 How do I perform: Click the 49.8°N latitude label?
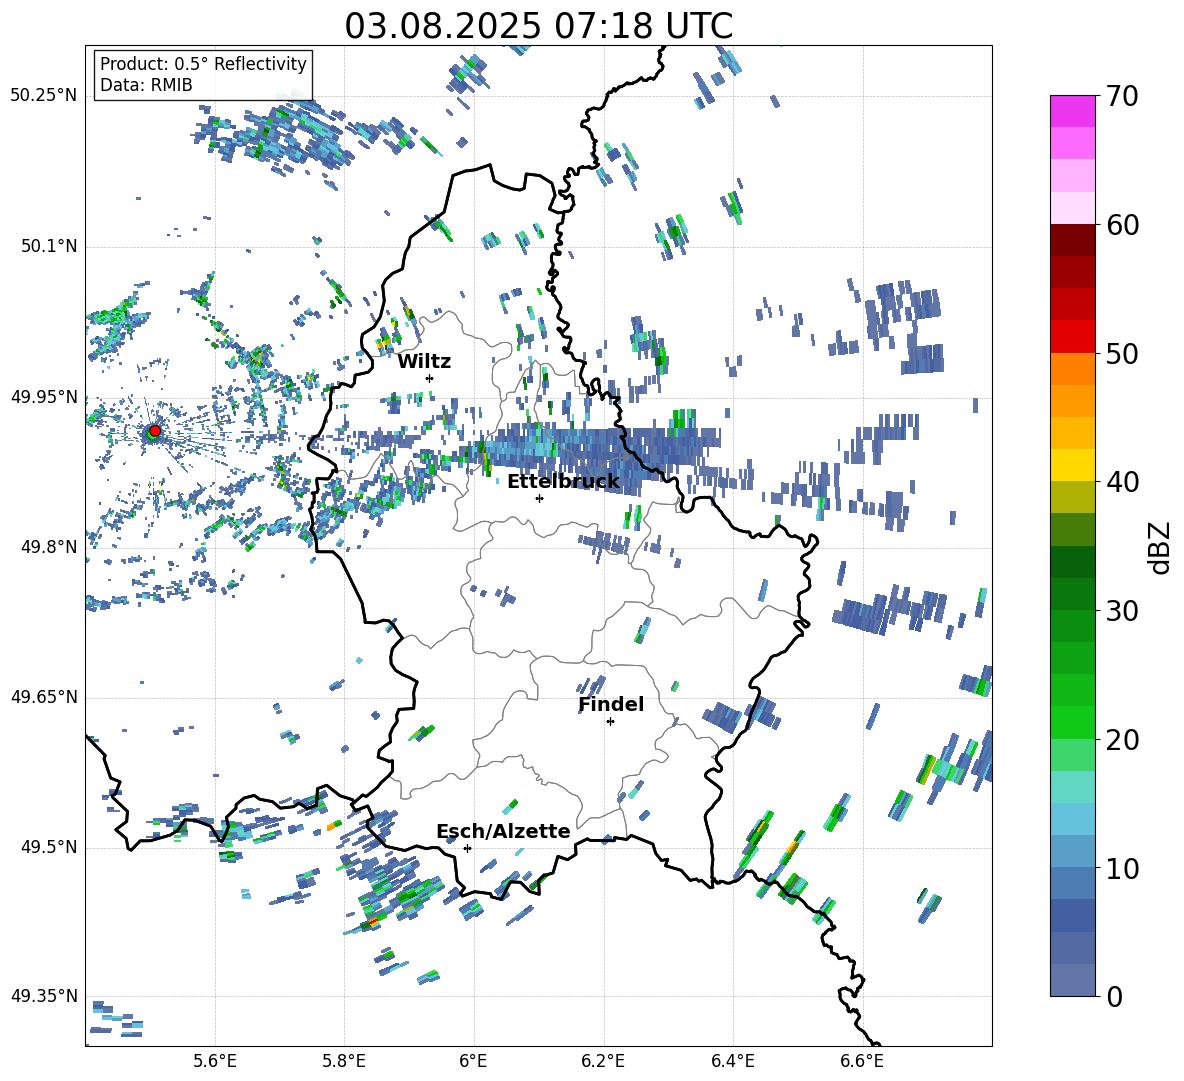(x=49, y=547)
